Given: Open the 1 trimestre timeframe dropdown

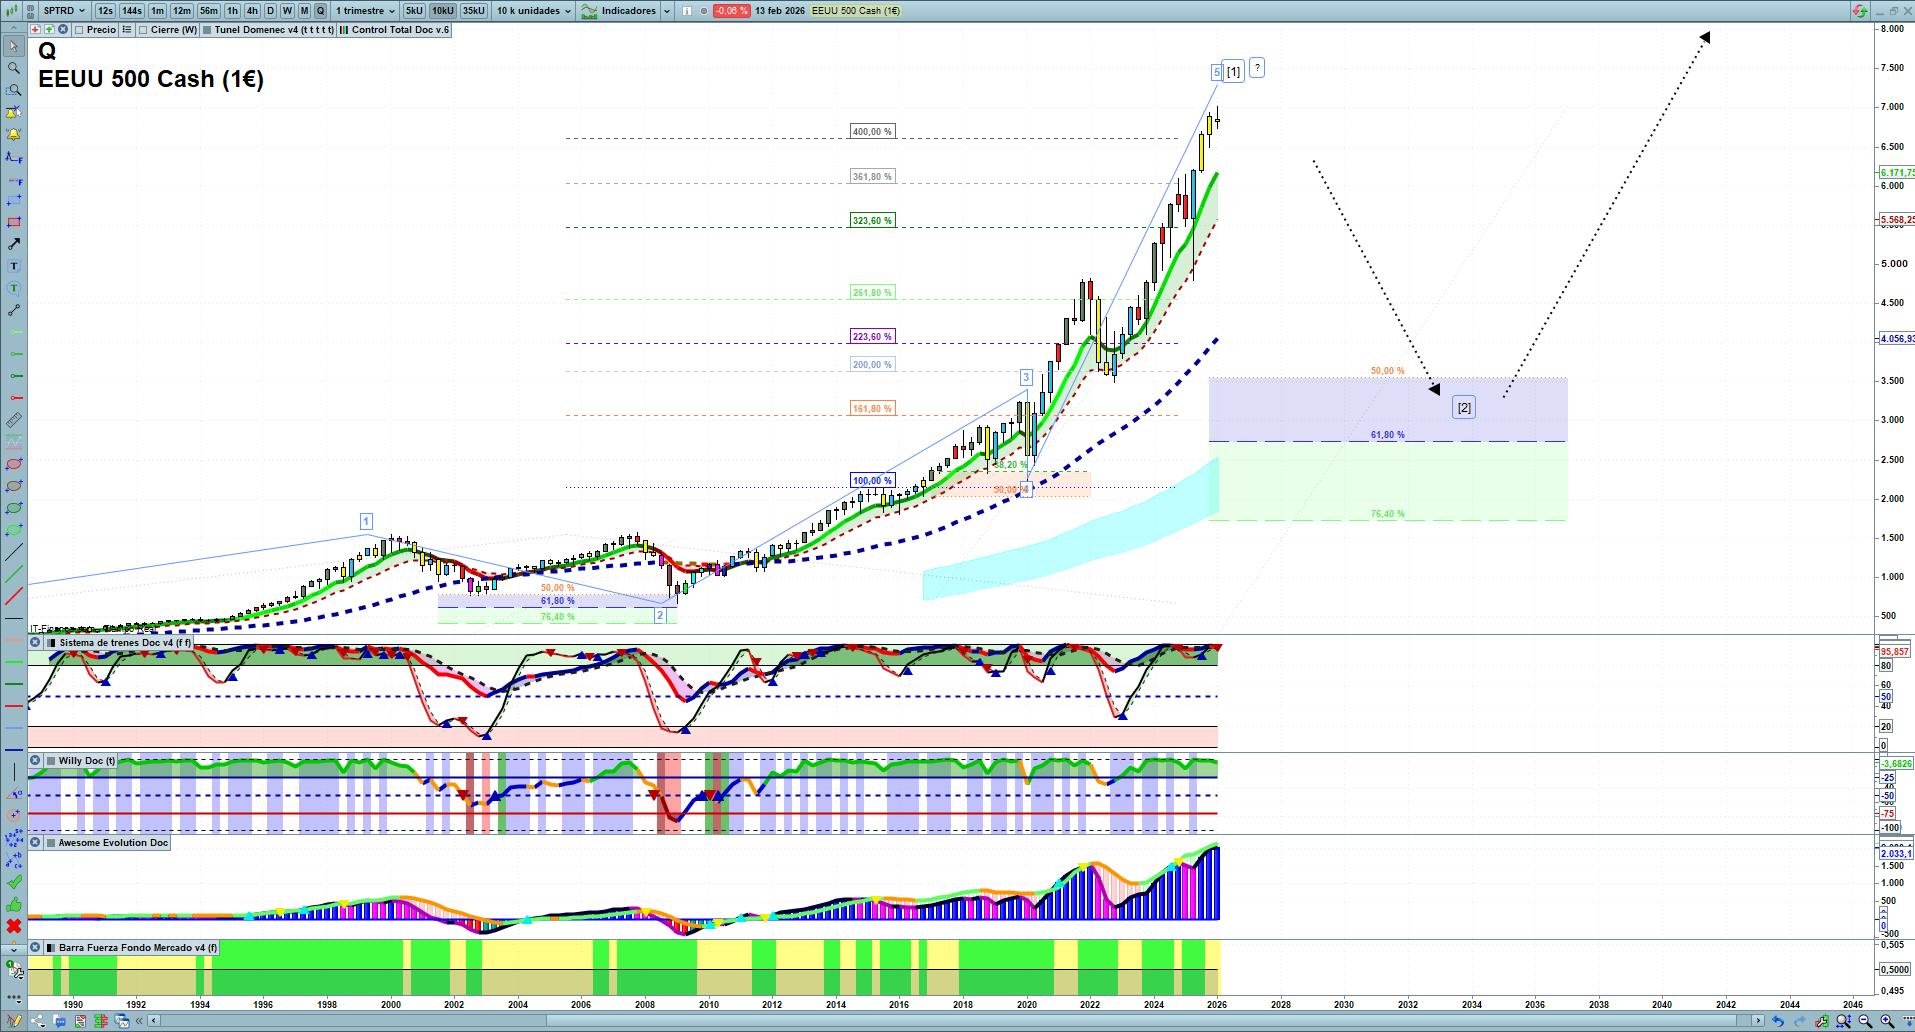Looking at the screenshot, I should tap(365, 11).
